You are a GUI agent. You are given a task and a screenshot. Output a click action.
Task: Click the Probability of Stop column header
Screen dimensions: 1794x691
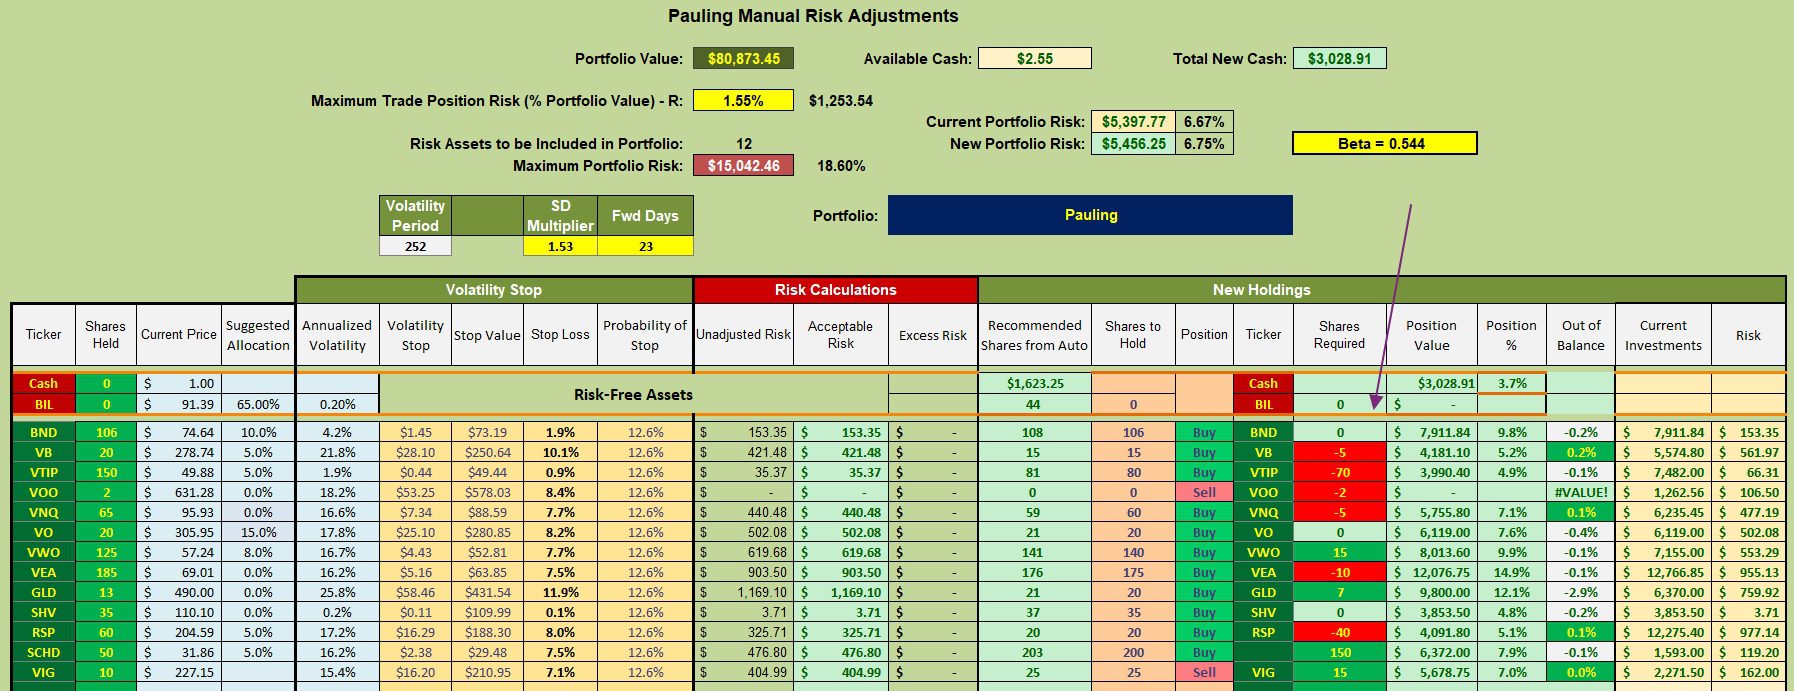coord(645,335)
